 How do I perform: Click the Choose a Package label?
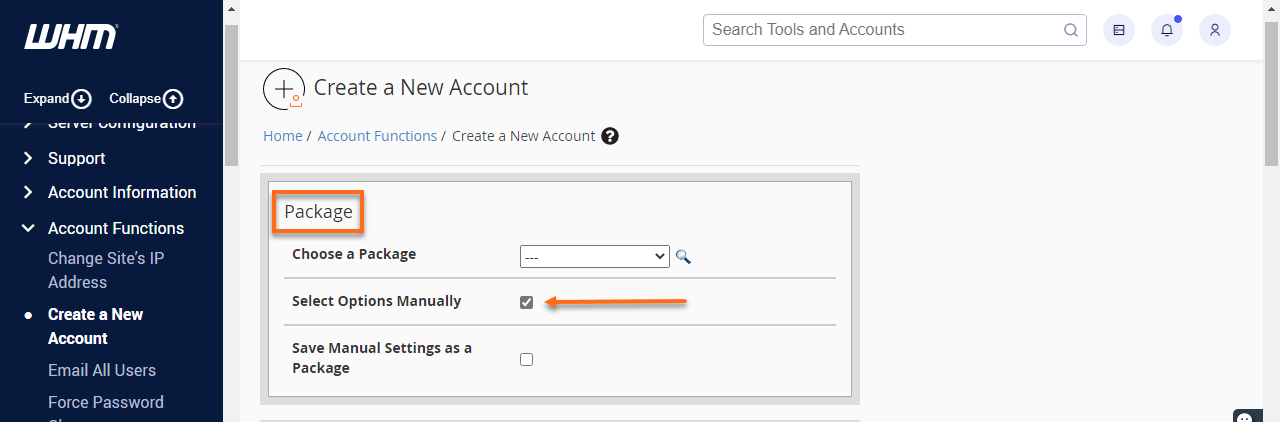click(354, 254)
